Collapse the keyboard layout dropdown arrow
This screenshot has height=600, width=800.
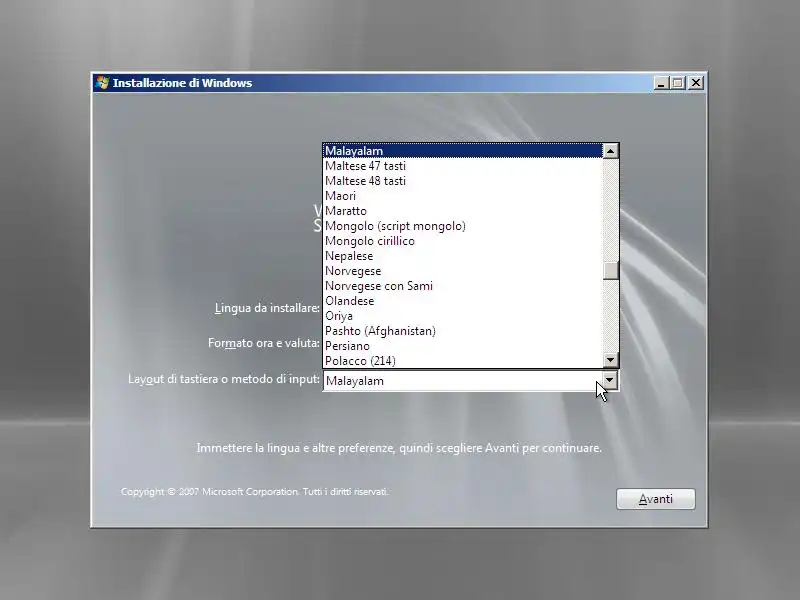610,381
